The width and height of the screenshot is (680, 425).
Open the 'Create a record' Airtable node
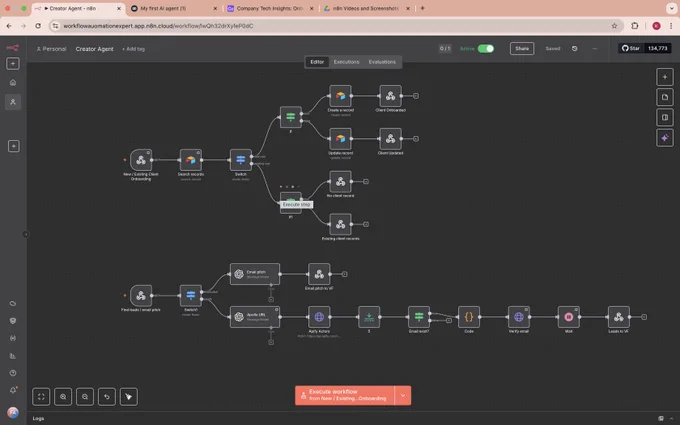point(340,96)
